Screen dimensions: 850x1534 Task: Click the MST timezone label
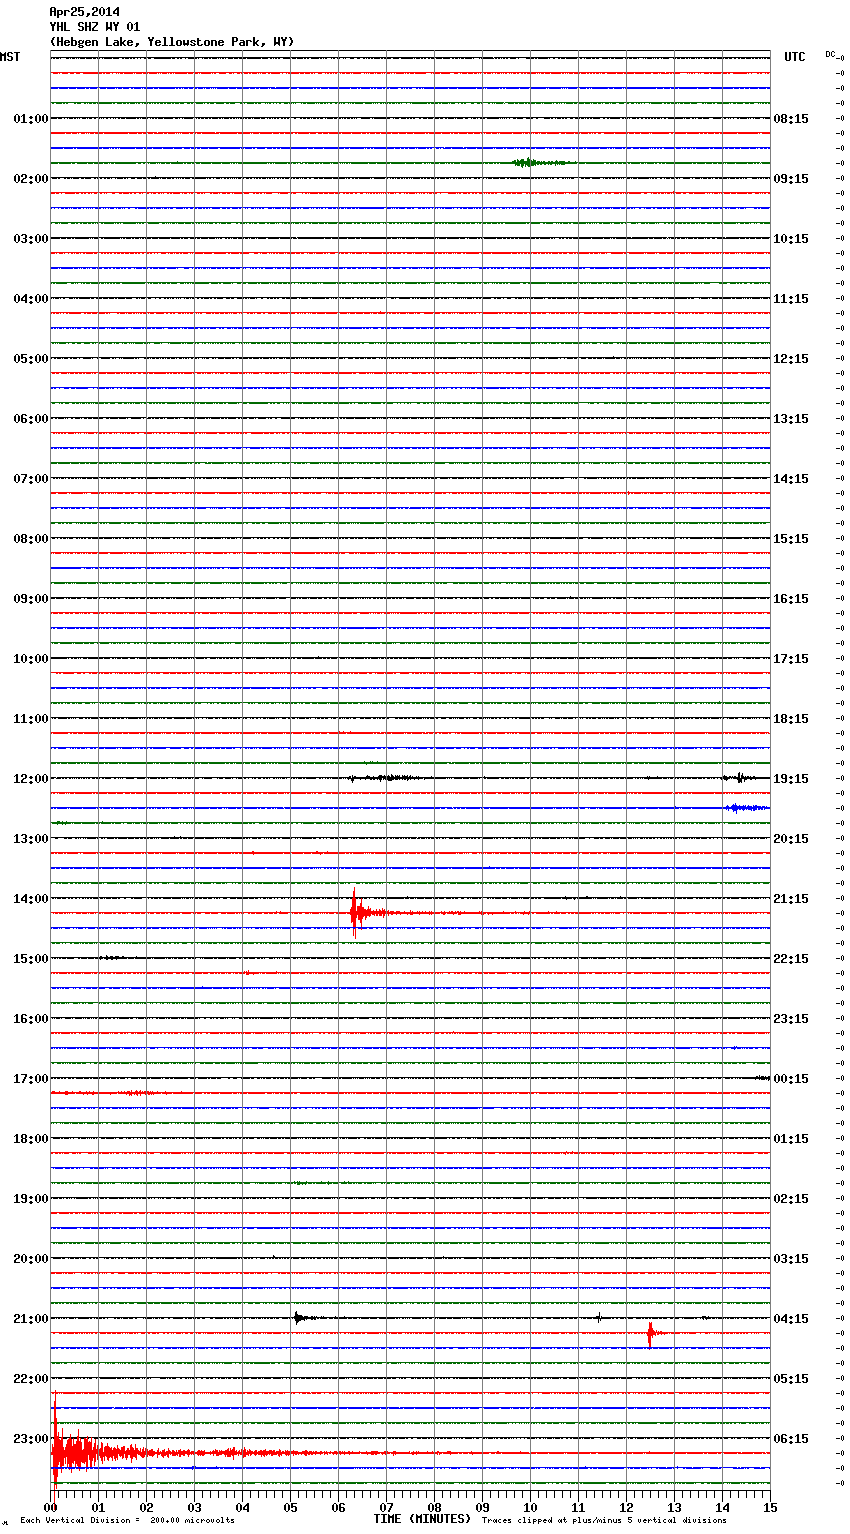[x=10, y=57]
